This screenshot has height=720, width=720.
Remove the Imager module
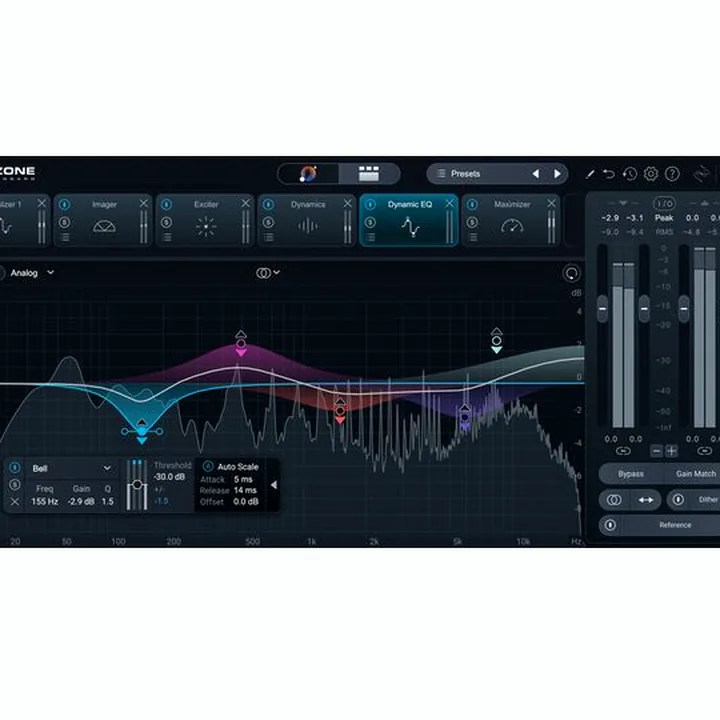(x=144, y=203)
